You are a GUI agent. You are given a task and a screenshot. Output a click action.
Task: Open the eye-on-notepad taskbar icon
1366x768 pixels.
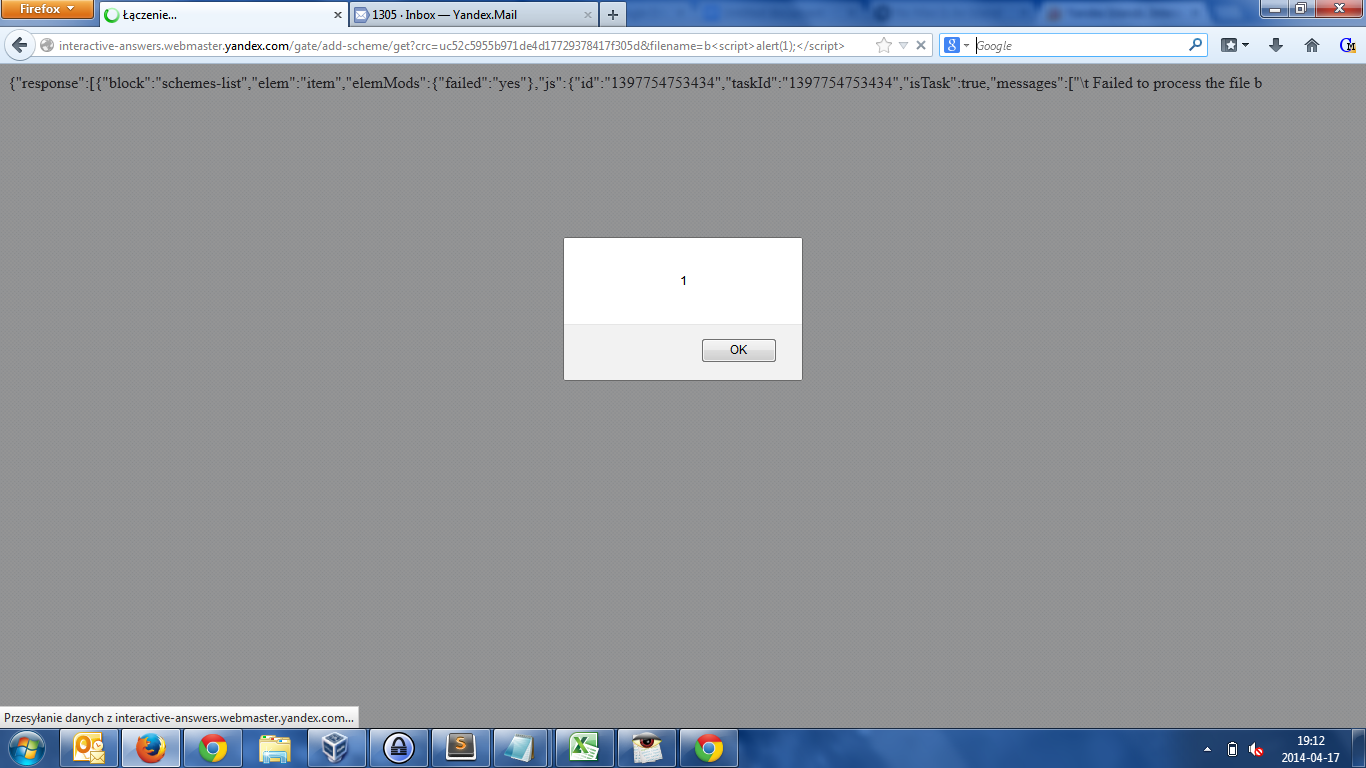coord(647,748)
